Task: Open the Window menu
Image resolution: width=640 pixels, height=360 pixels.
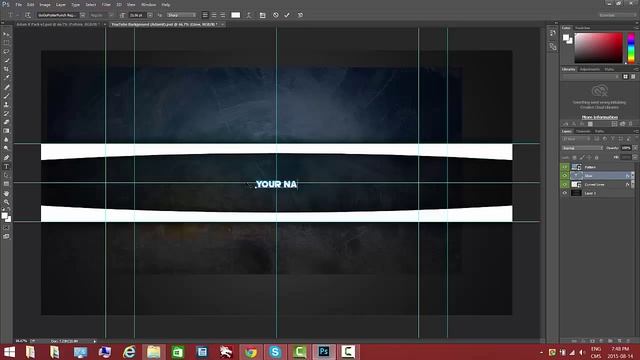Action: pos(148,4)
